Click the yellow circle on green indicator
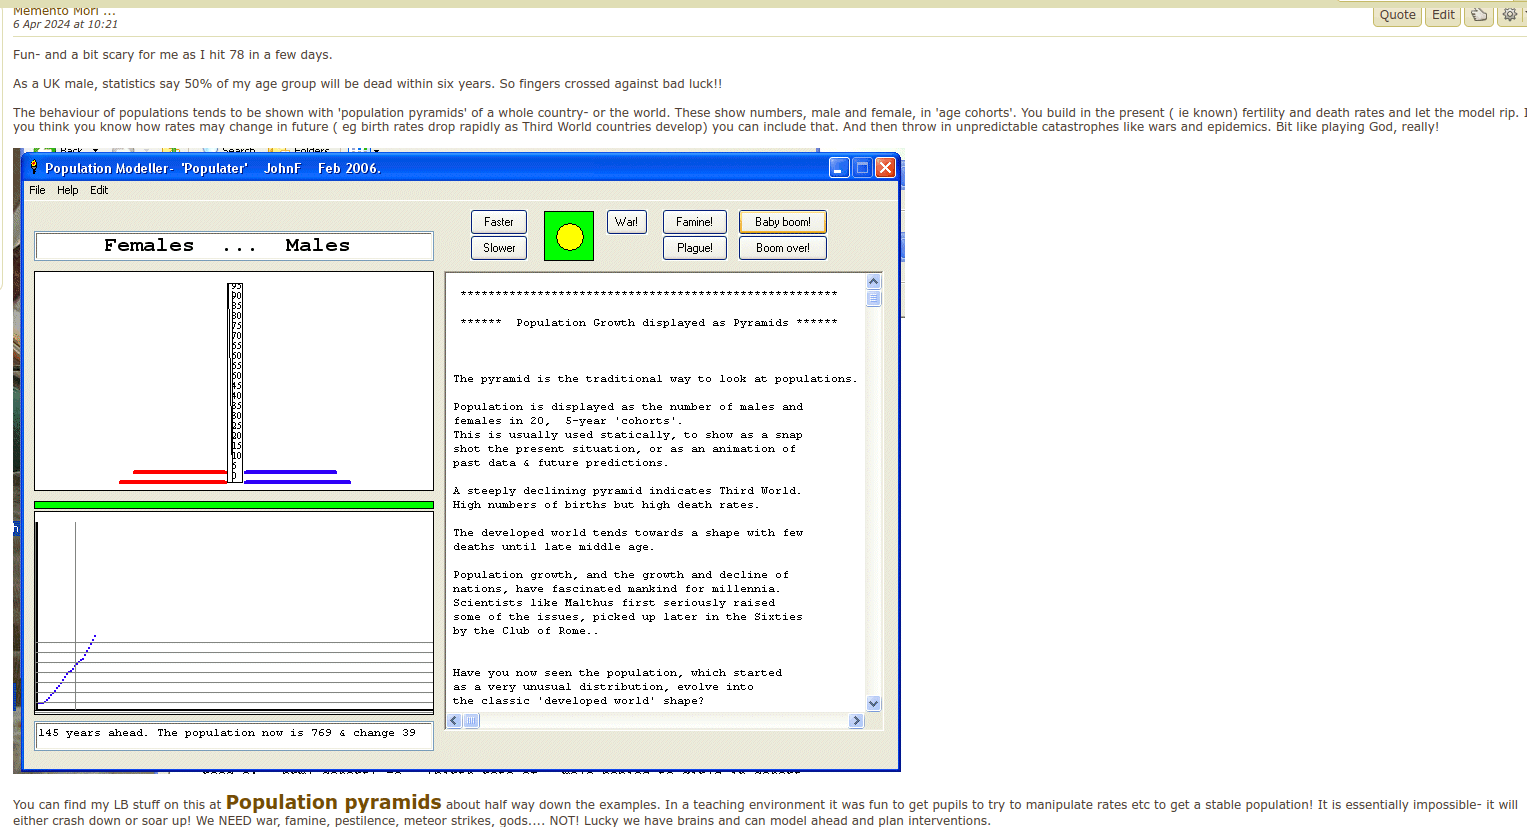Image resolution: width=1527 pixels, height=838 pixels. [569, 236]
